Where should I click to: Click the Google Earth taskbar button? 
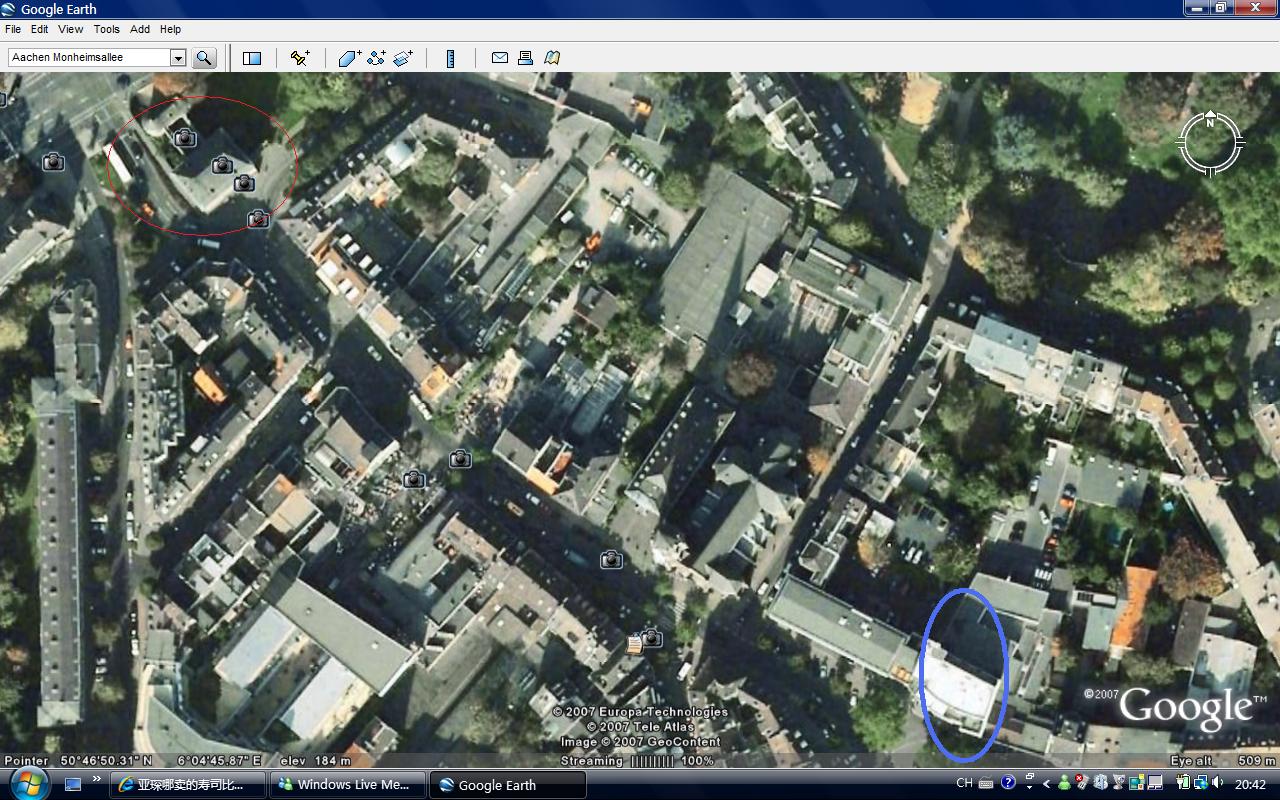click(508, 785)
